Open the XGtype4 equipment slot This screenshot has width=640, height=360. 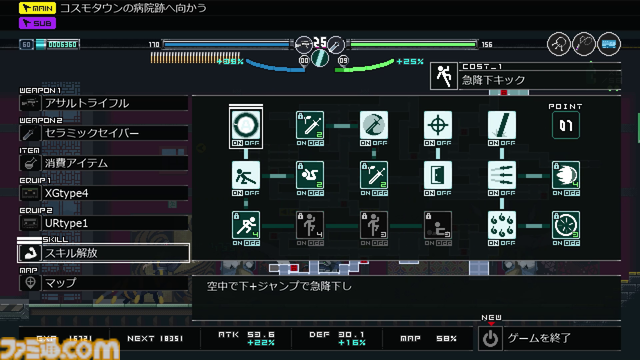coord(104,193)
